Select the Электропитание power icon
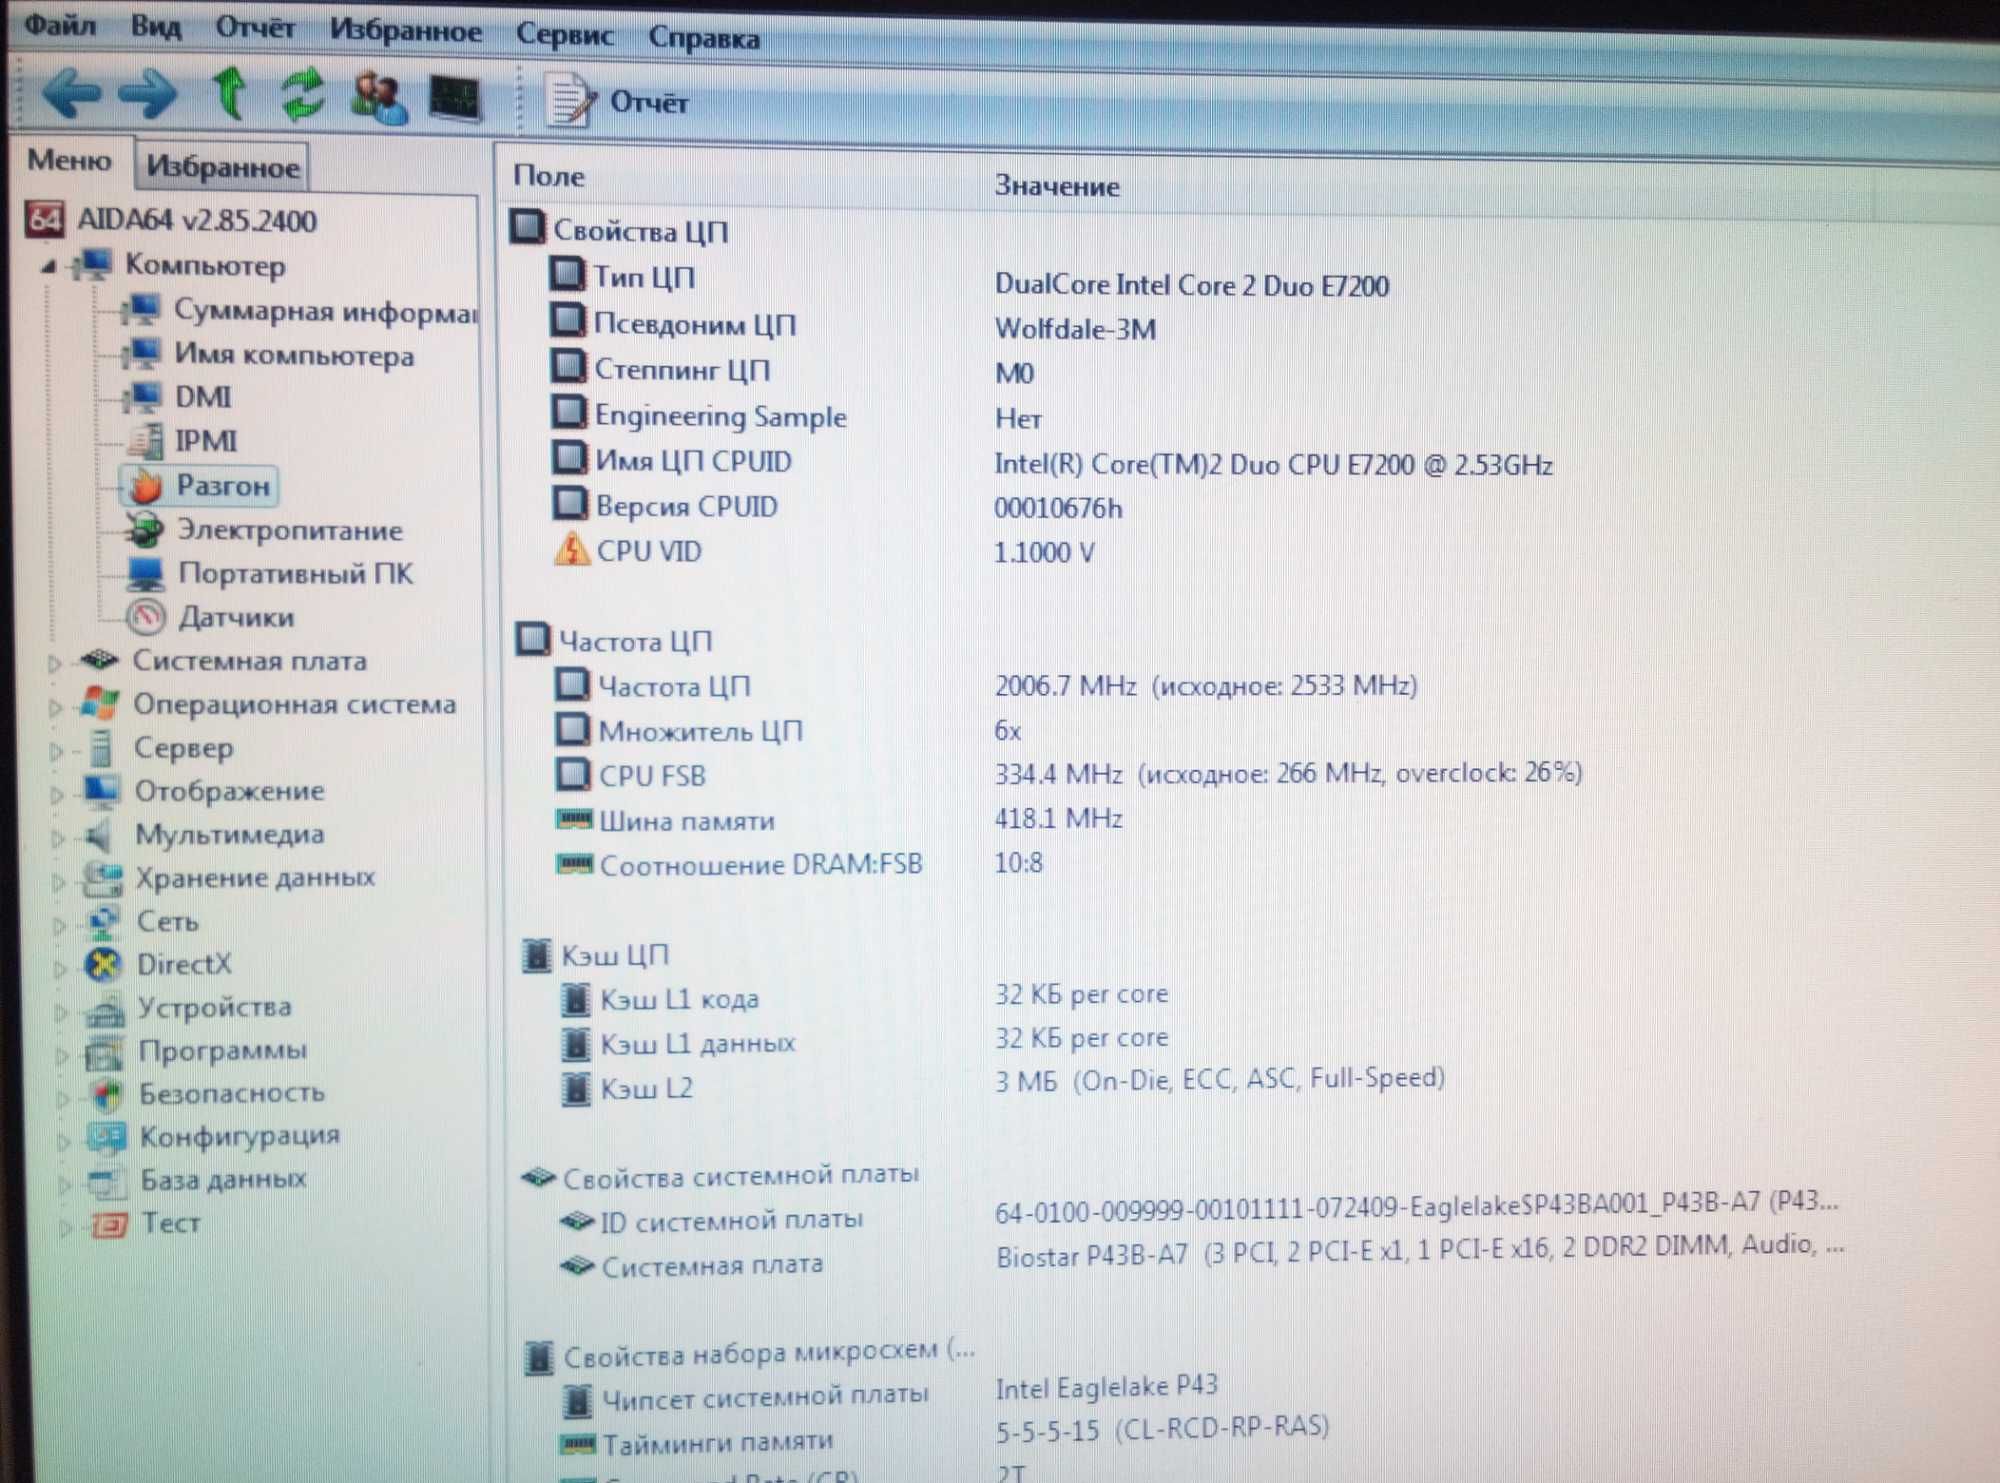2000x1483 pixels. 146,530
